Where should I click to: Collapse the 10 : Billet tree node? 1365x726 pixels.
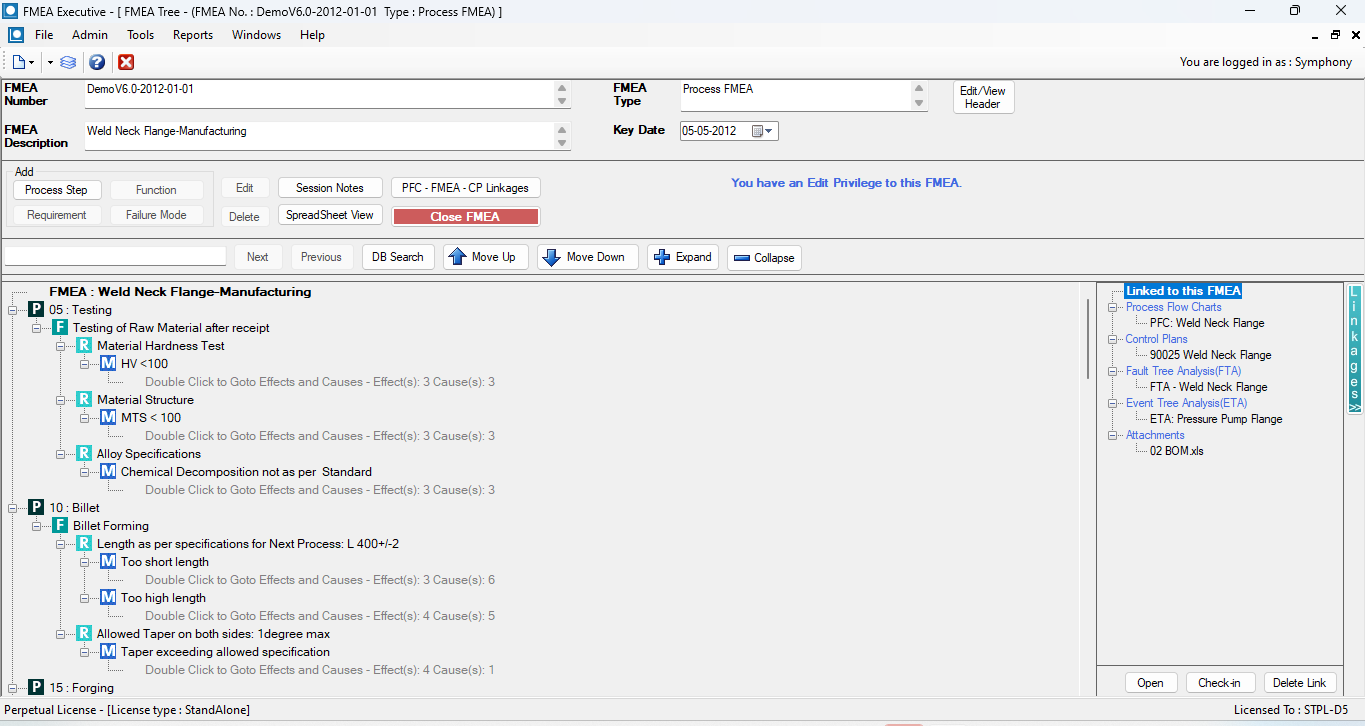click(x=13, y=508)
